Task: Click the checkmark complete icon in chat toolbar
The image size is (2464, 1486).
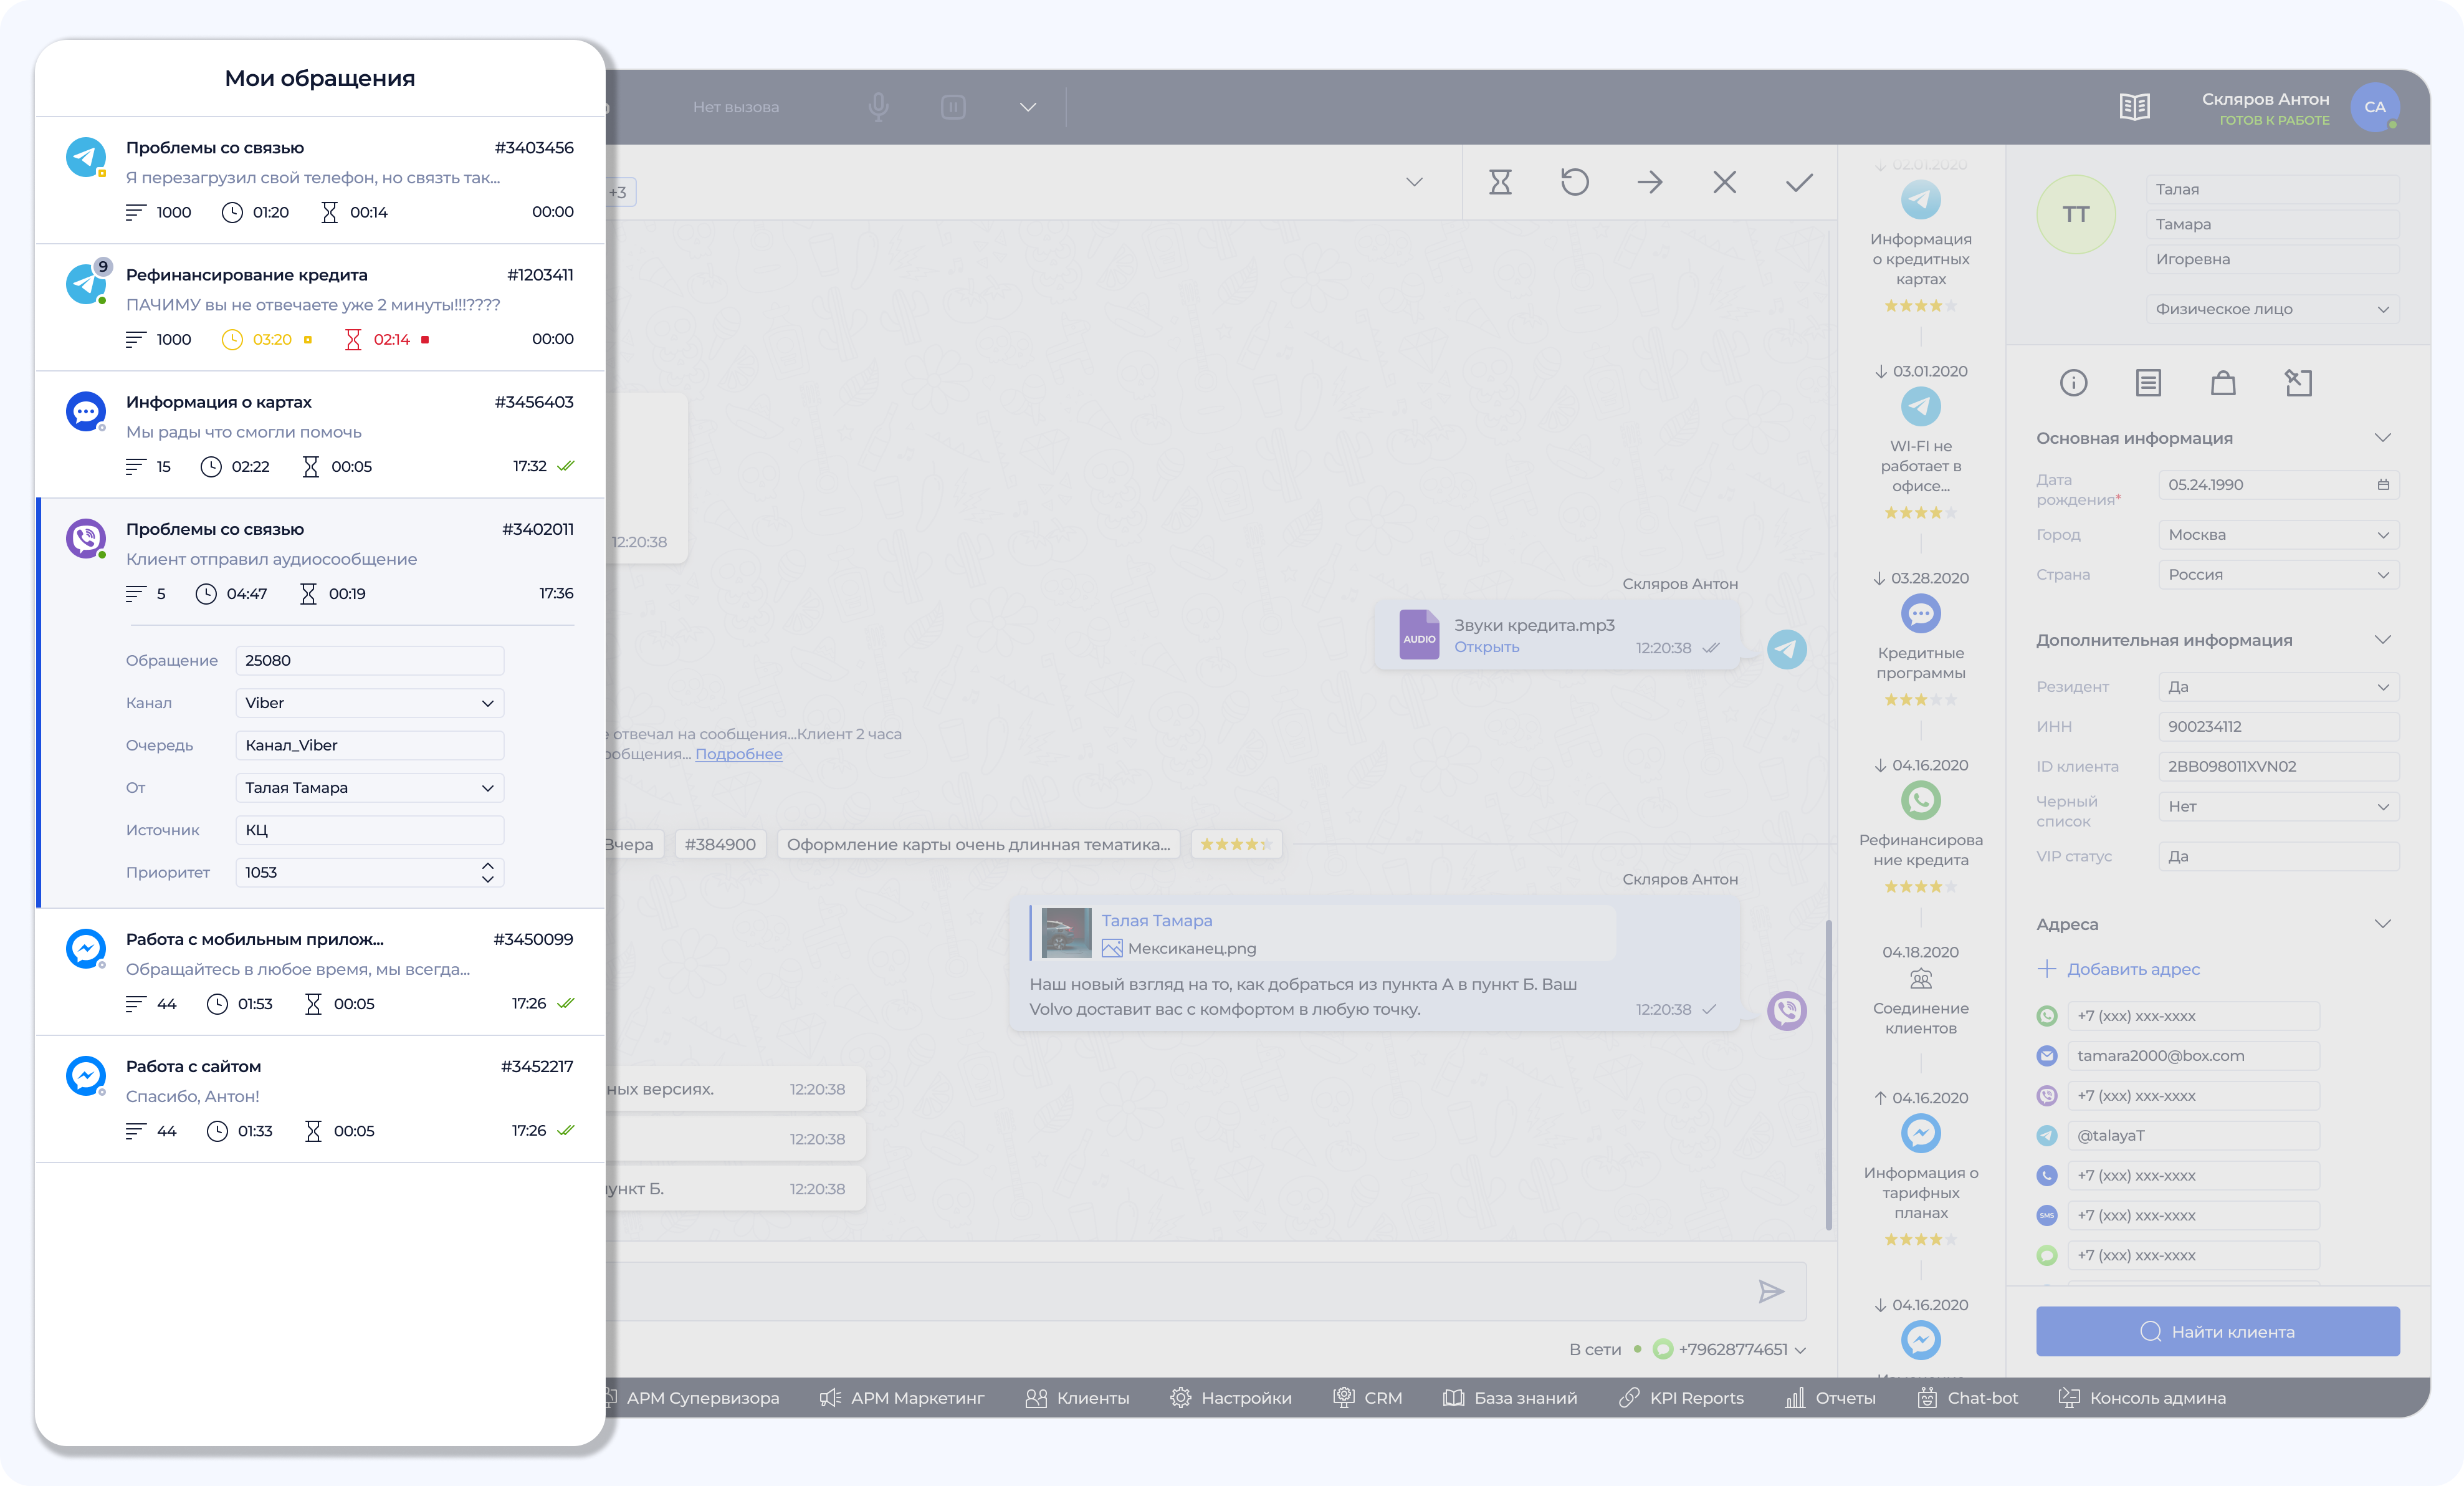Action: pyautogui.click(x=1799, y=182)
